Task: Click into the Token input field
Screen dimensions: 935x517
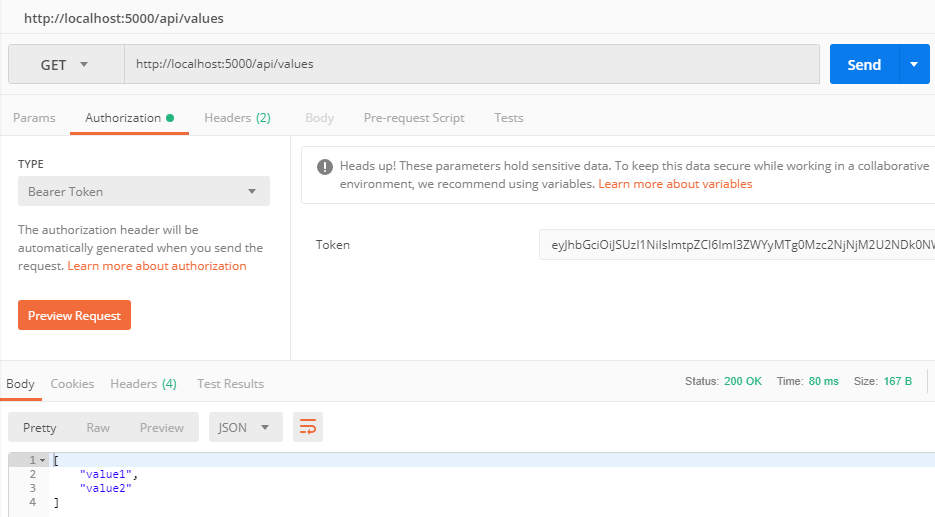Action: pyautogui.click(x=737, y=245)
